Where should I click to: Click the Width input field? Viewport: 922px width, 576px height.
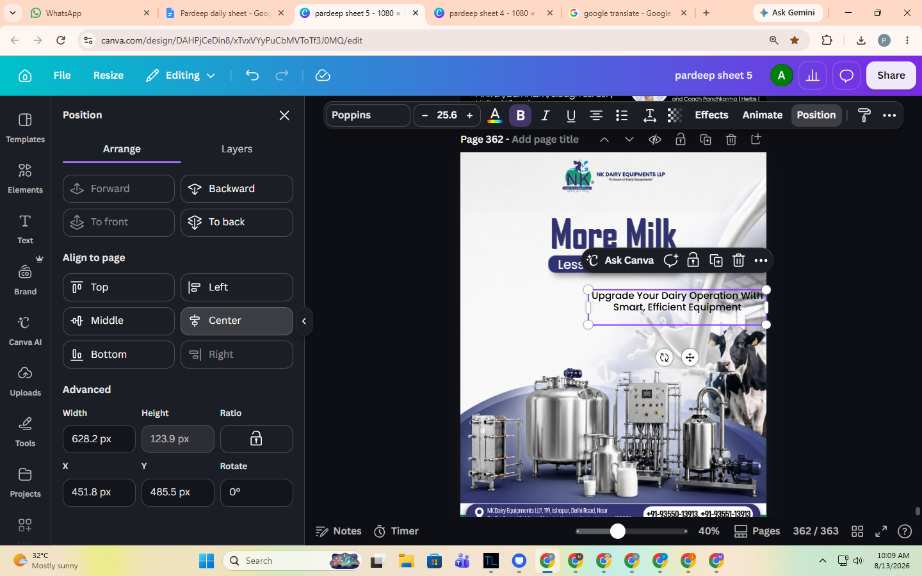[x=99, y=439]
